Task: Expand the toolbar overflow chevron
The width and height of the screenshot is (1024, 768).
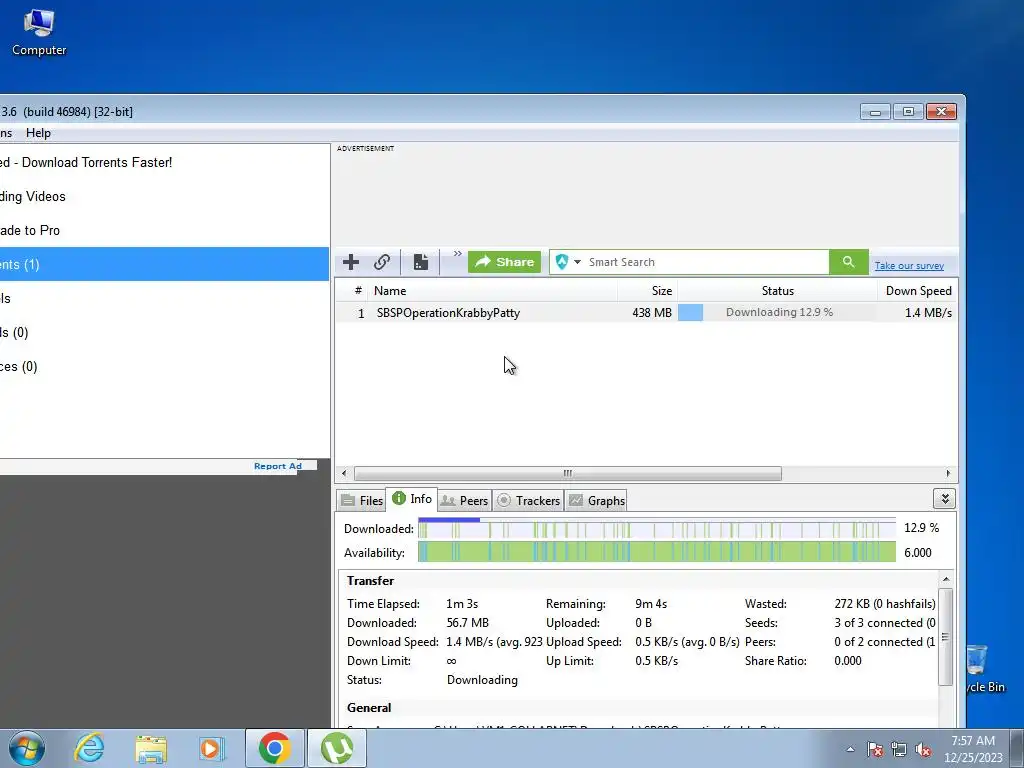Action: pos(458,253)
